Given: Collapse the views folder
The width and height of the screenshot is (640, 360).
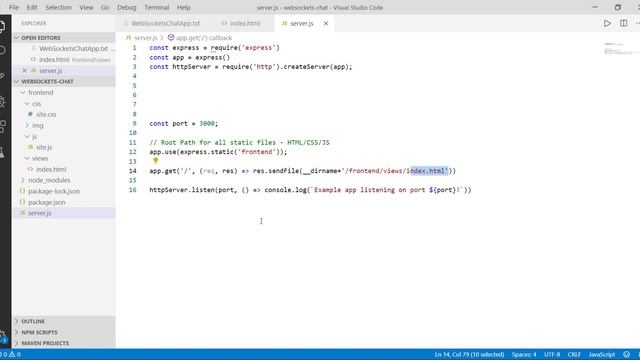Looking at the screenshot, I should pyautogui.click(x=40, y=158).
